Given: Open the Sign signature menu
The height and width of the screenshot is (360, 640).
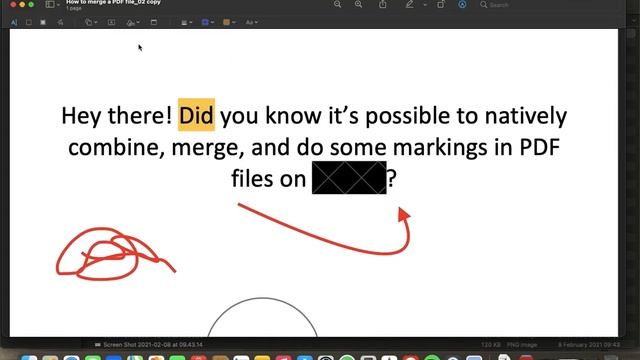Looking at the screenshot, I should coord(133,22).
